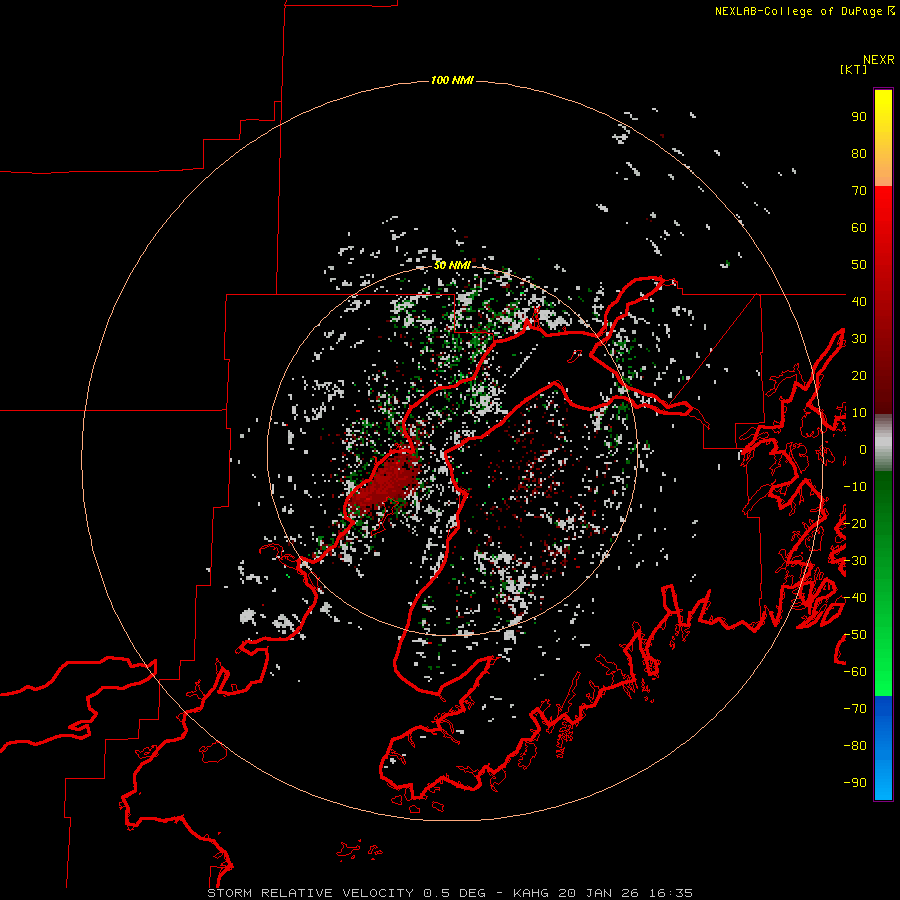The height and width of the screenshot is (900, 900).
Task: Click the 'KAHG' radar site identifier
Action: [x=531, y=893]
